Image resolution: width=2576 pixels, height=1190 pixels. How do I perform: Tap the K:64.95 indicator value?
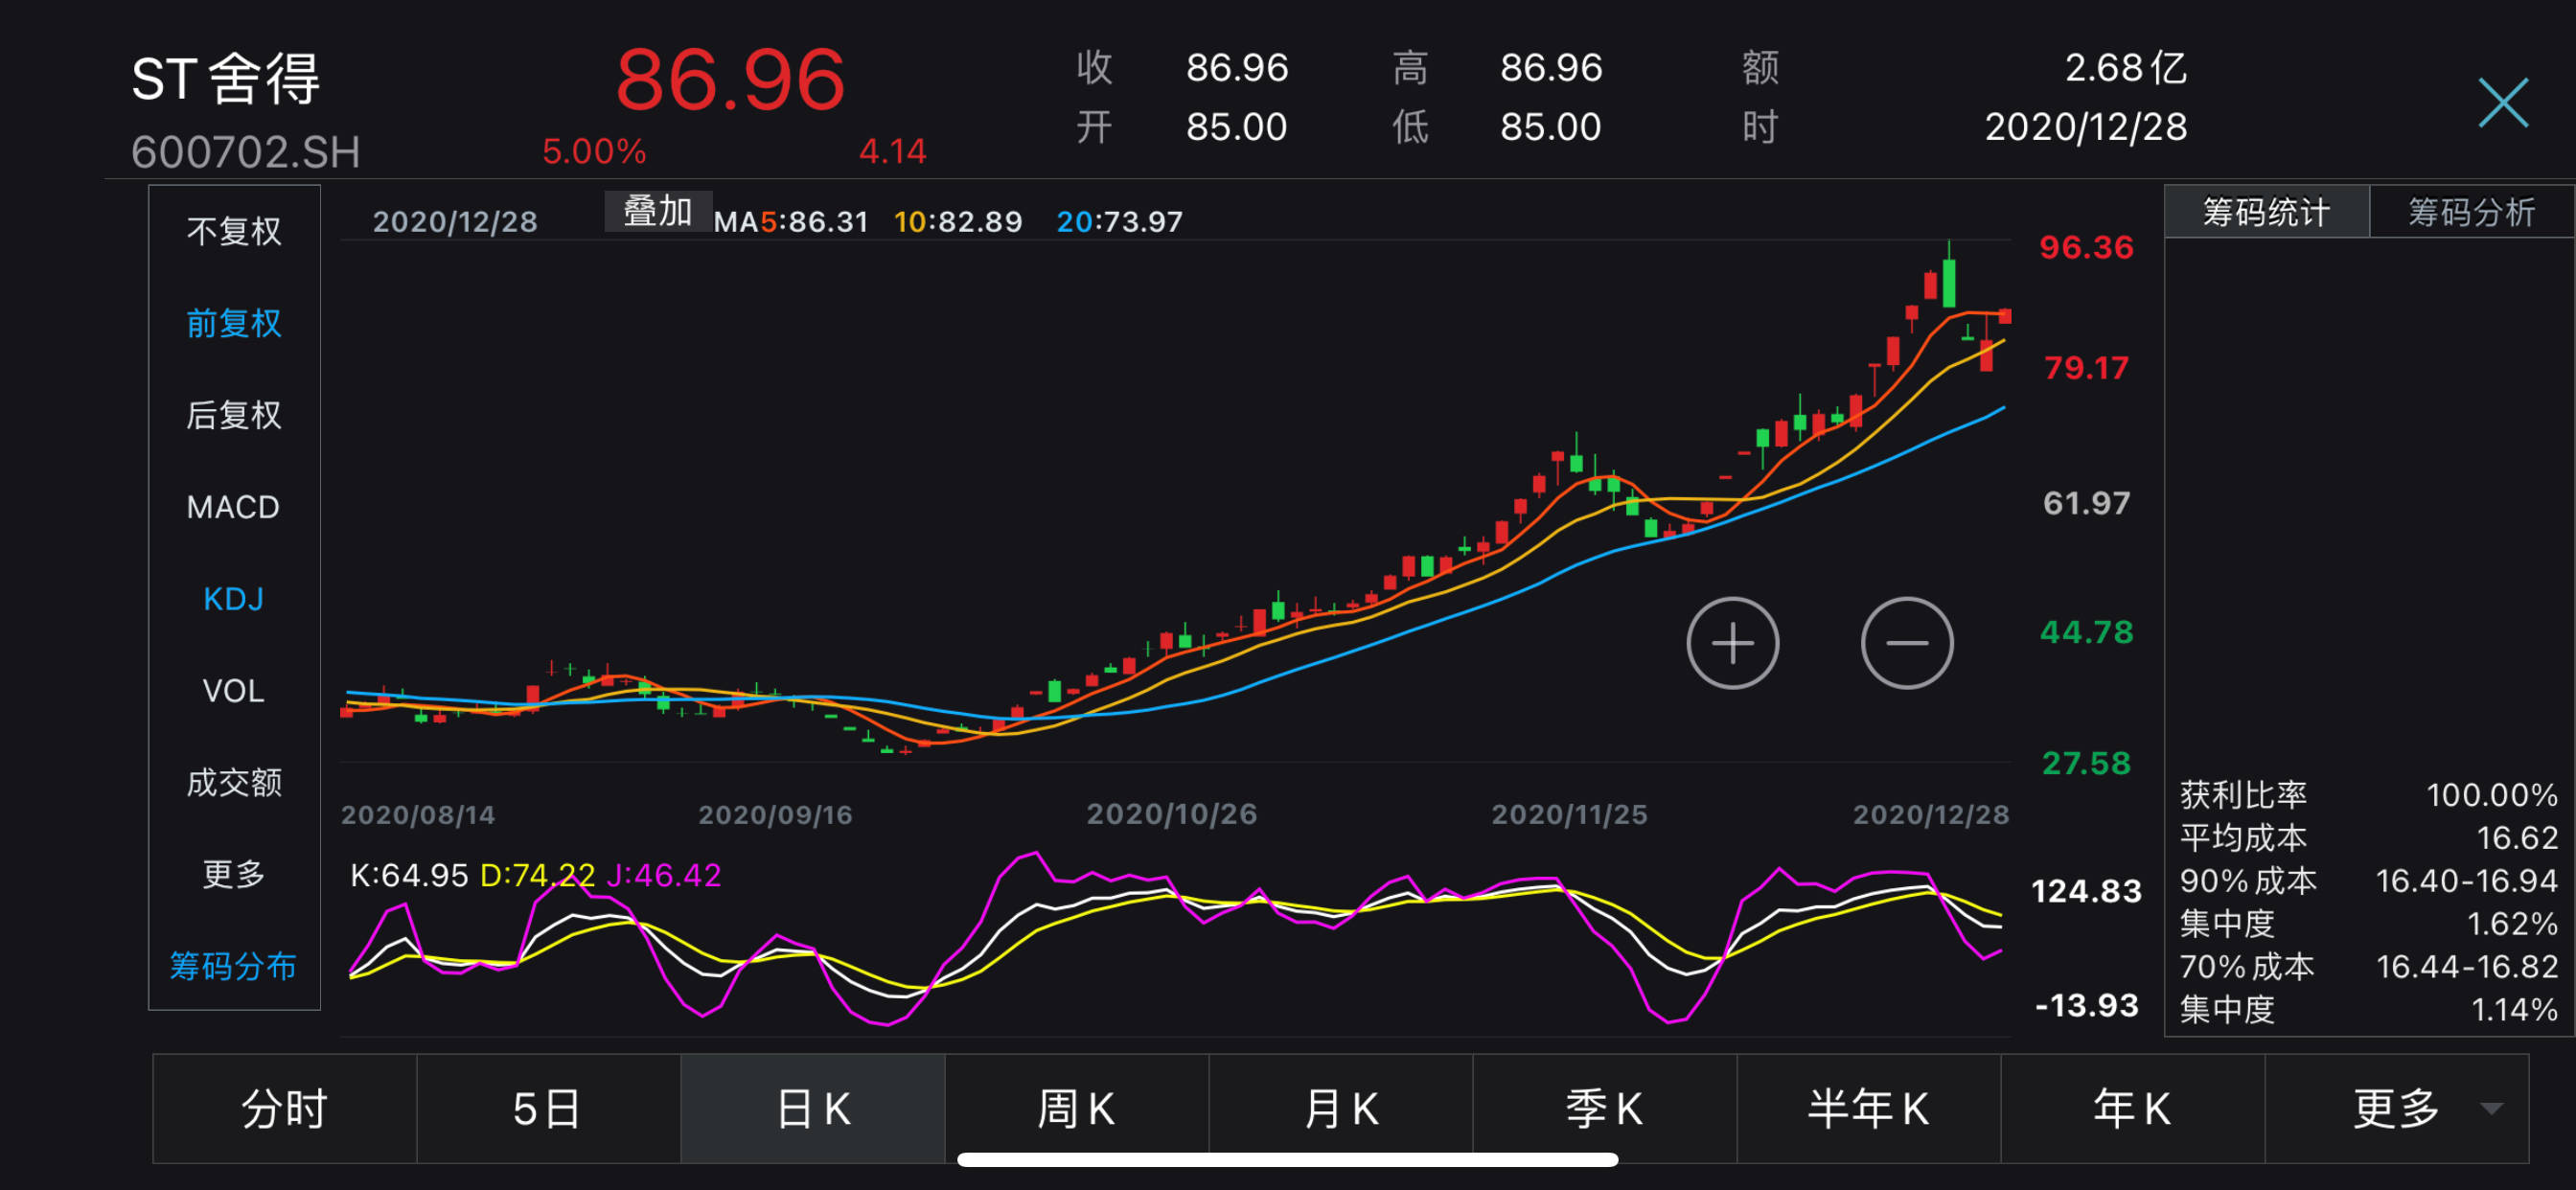[x=409, y=875]
